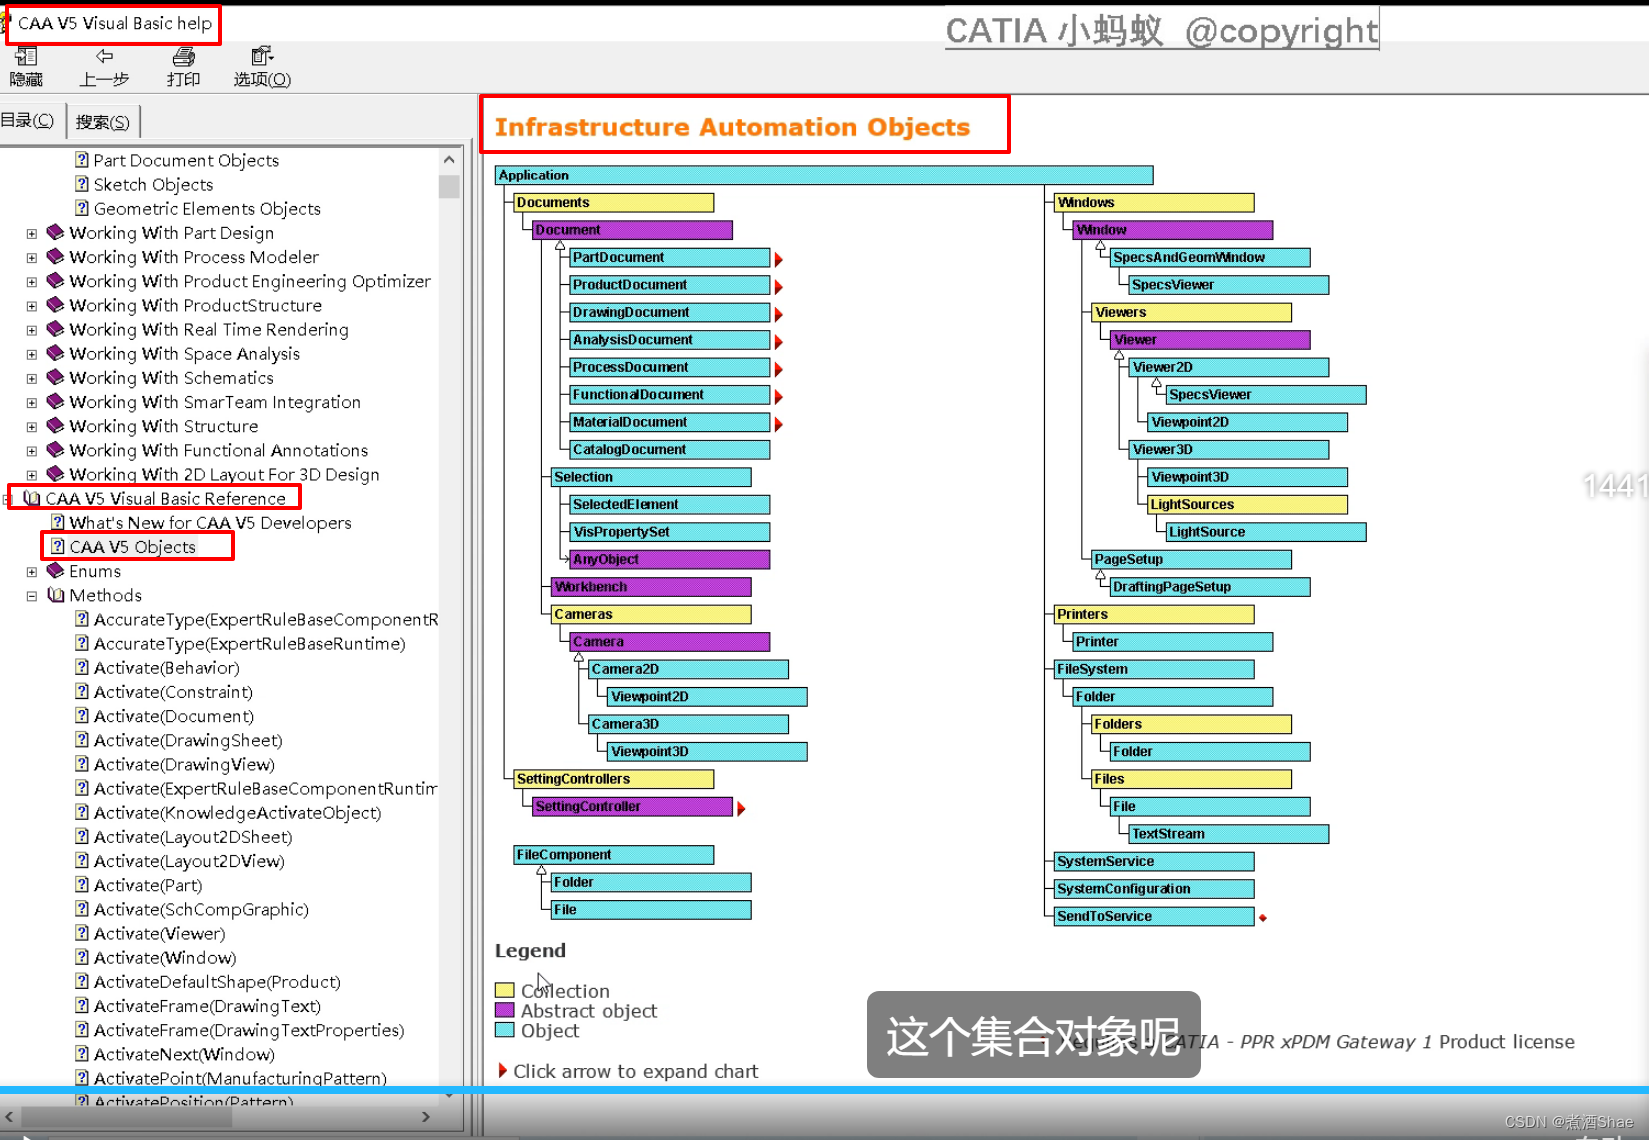Open the Windows collection box
Screen dimensions: 1649x1140
(x=1154, y=203)
